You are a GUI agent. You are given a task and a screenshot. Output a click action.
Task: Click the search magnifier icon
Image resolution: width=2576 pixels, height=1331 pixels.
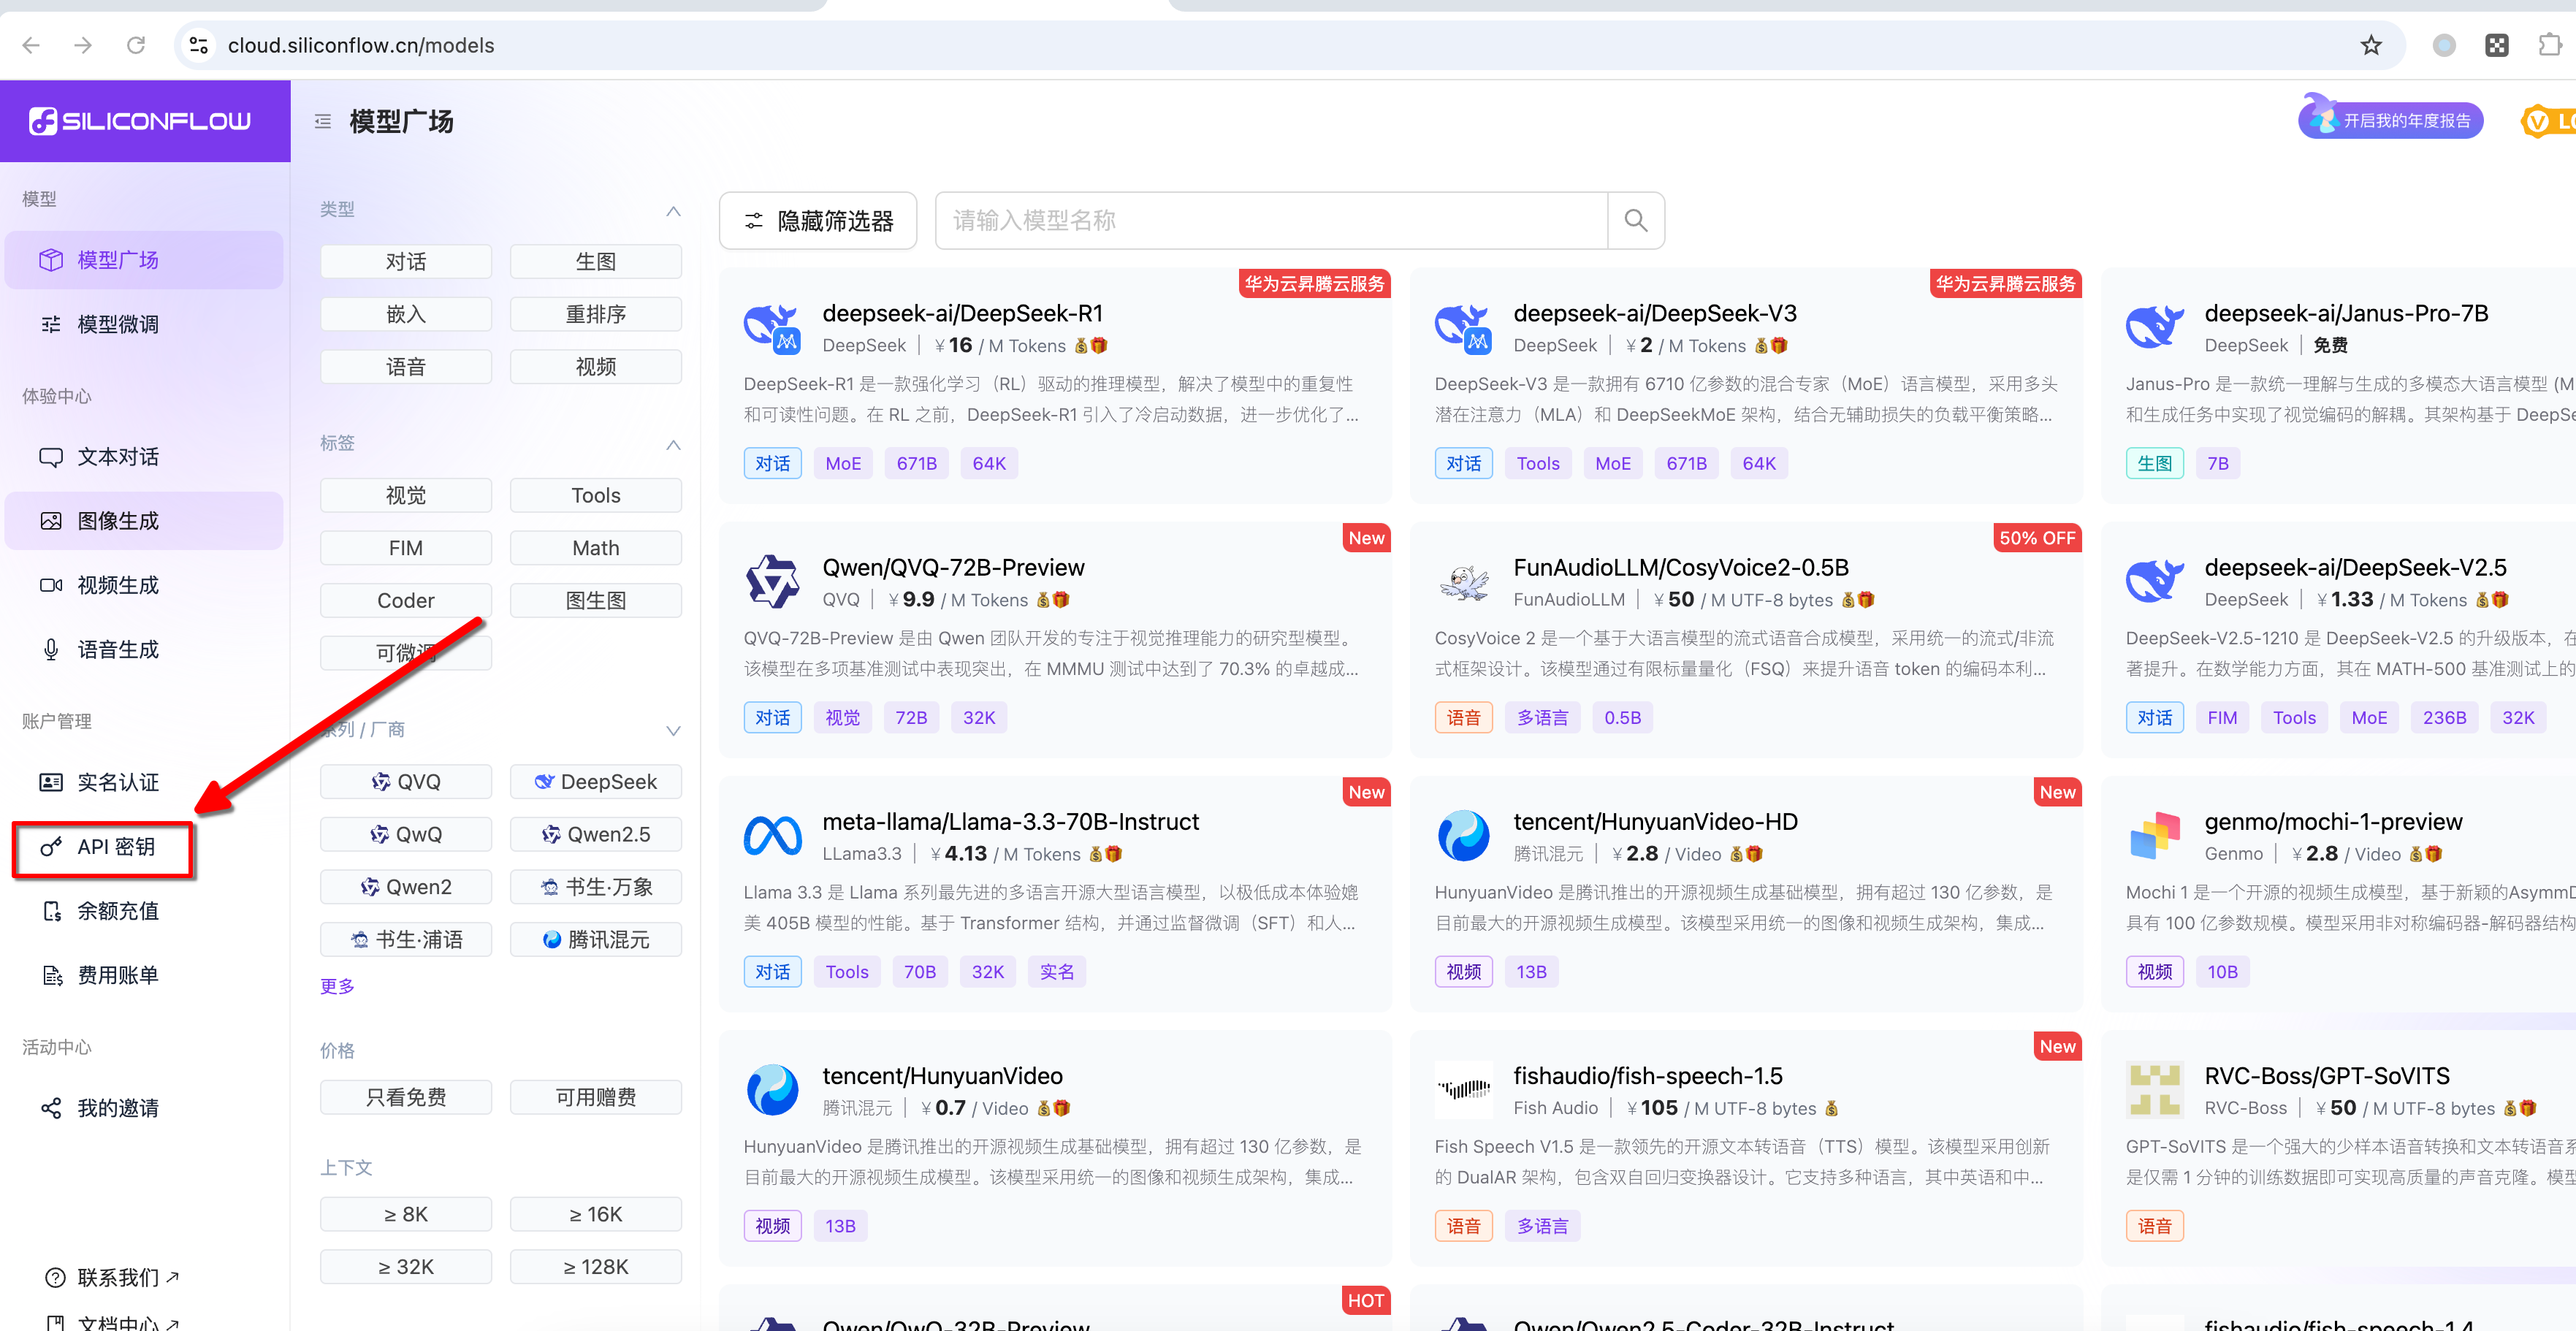(1635, 220)
